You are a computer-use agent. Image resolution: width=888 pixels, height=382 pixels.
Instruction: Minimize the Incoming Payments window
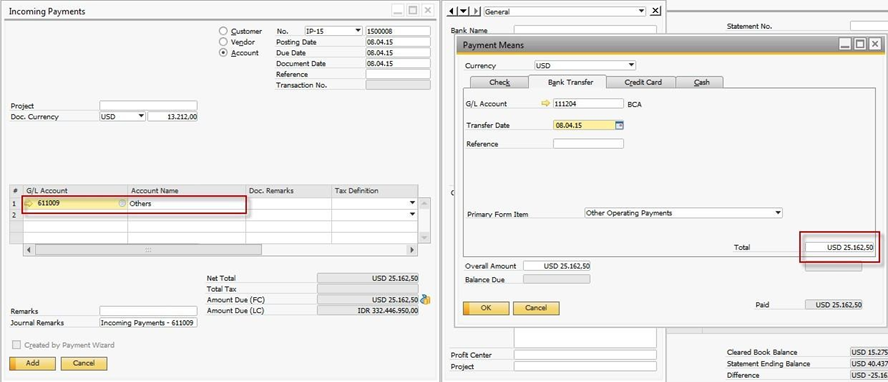[x=399, y=10]
